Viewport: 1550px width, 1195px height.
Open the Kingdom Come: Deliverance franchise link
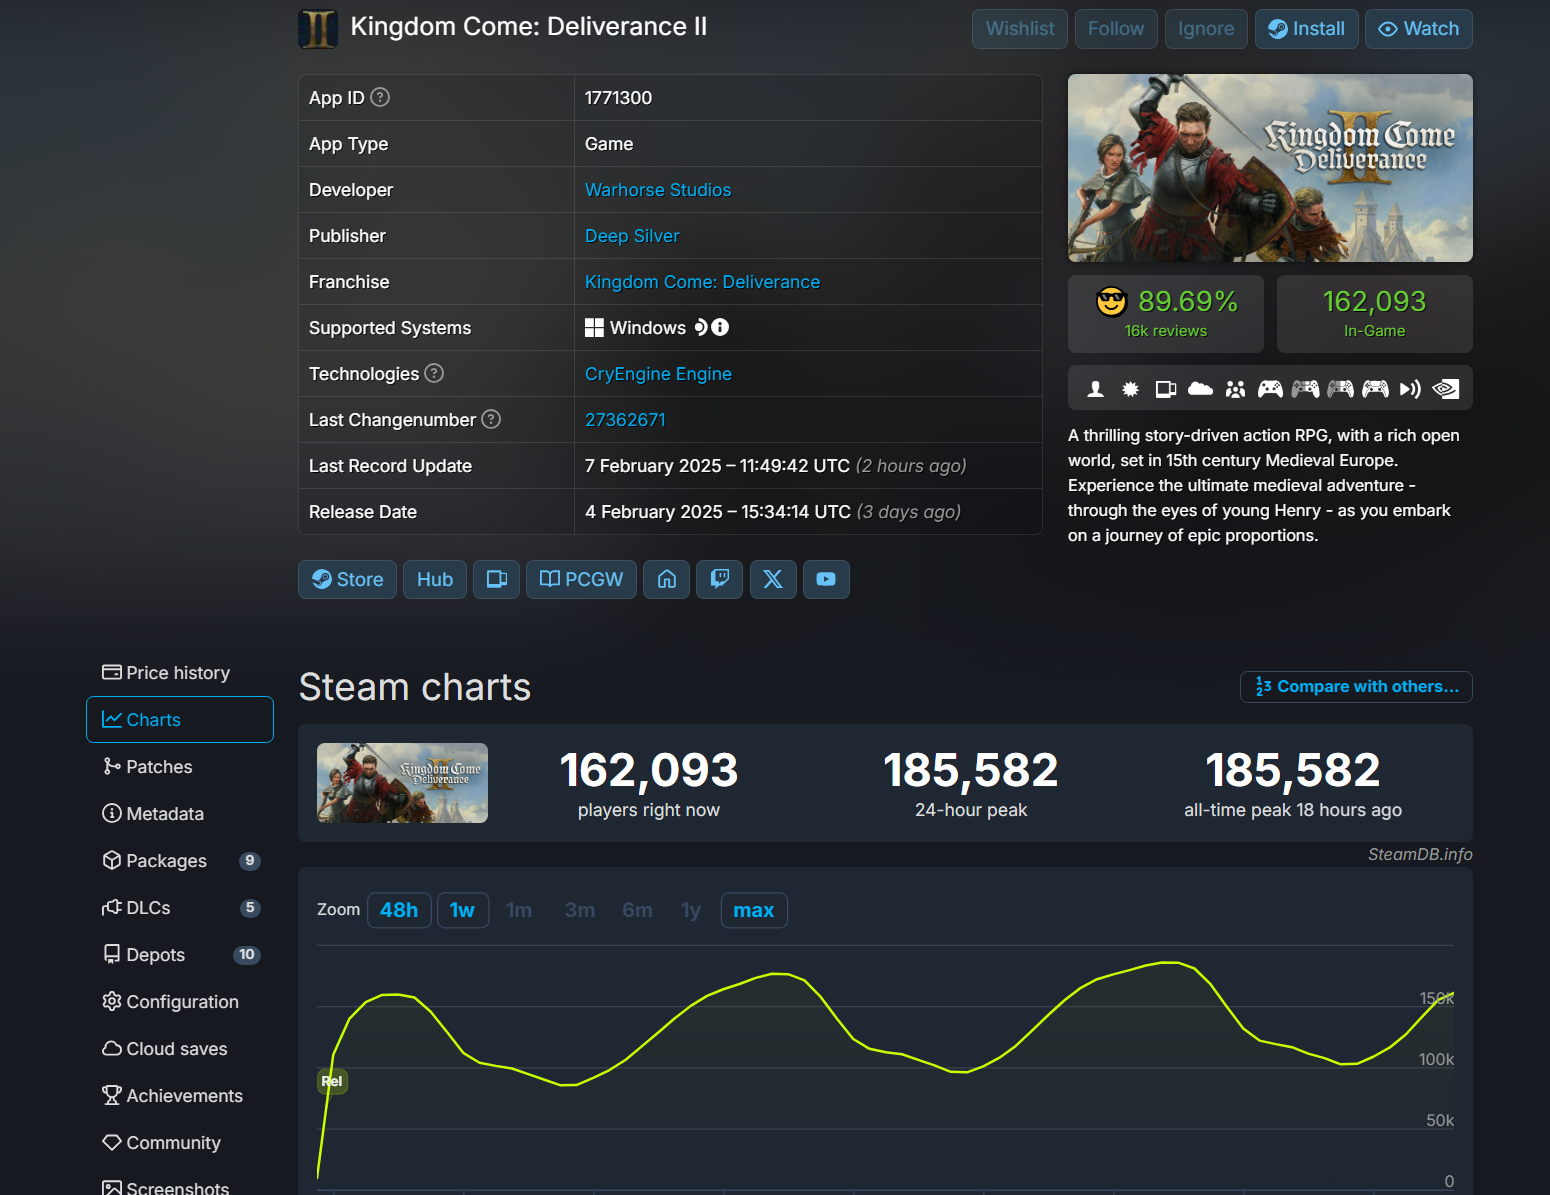click(x=702, y=282)
